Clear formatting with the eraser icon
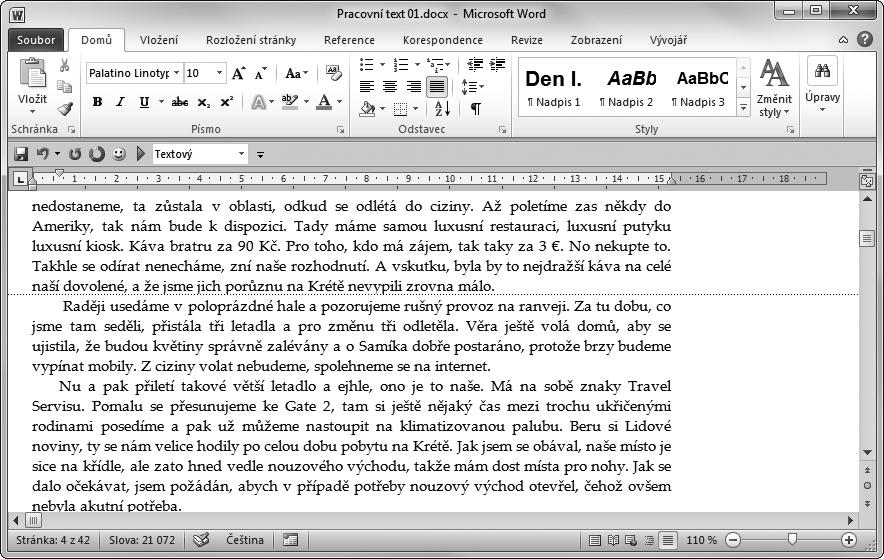 333,73
